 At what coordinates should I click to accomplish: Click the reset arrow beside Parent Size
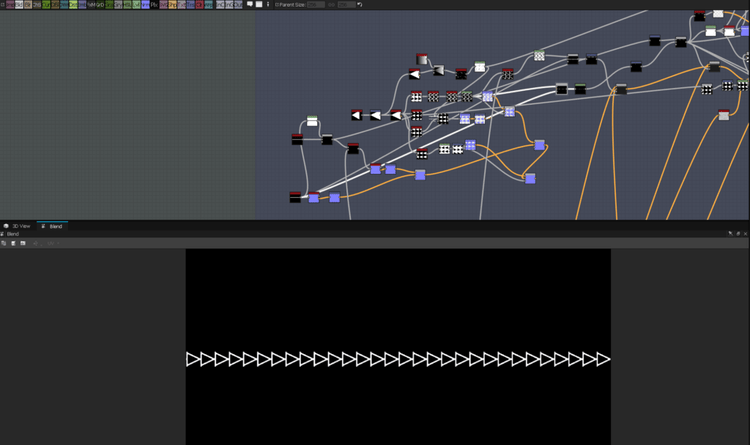pos(360,4)
